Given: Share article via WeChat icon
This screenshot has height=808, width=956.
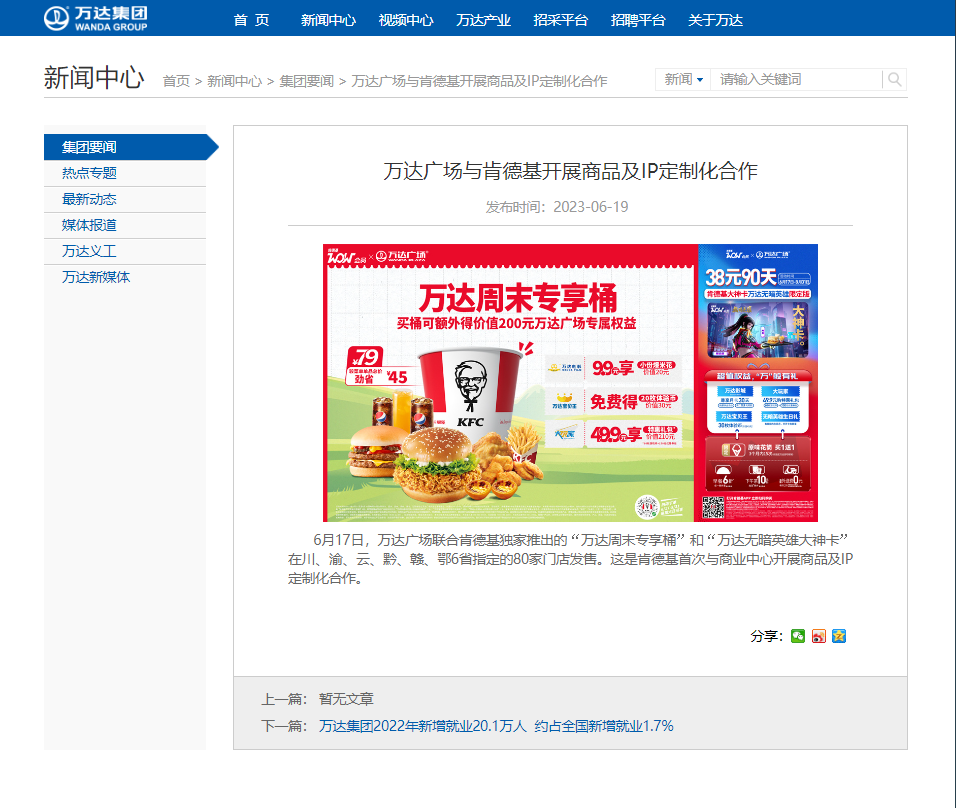Looking at the screenshot, I should 797,636.
